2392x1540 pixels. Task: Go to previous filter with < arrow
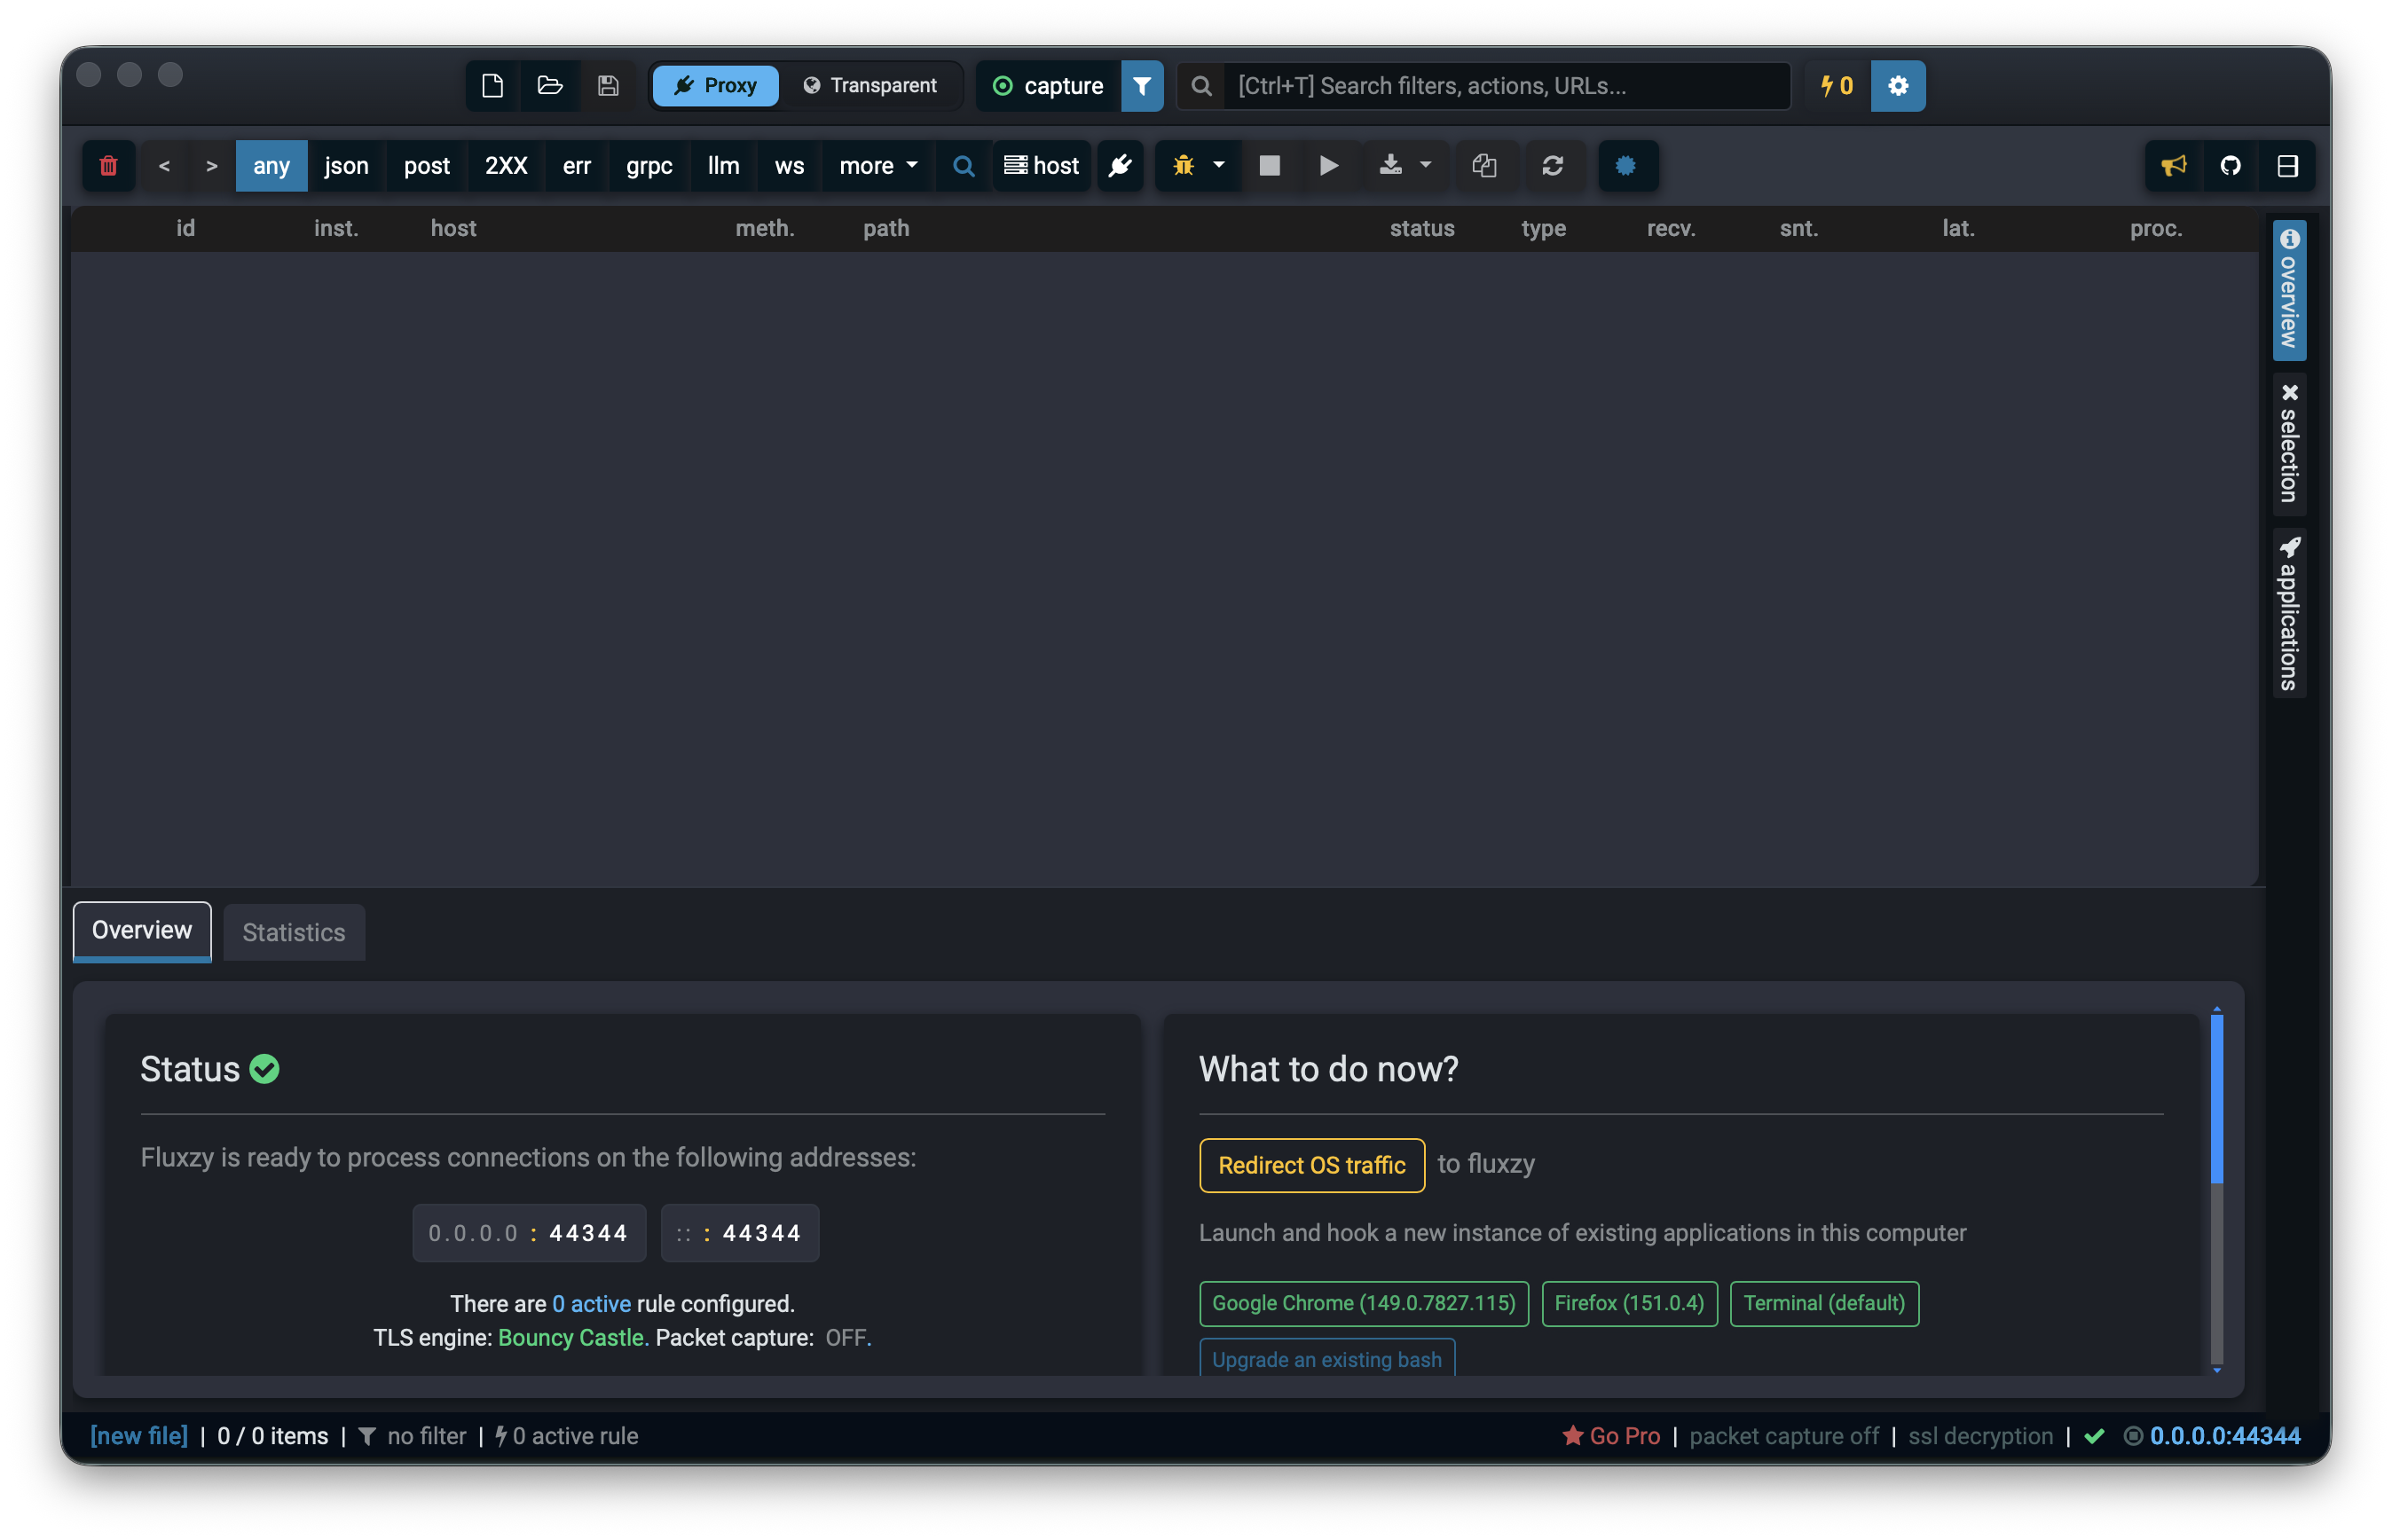164,166
